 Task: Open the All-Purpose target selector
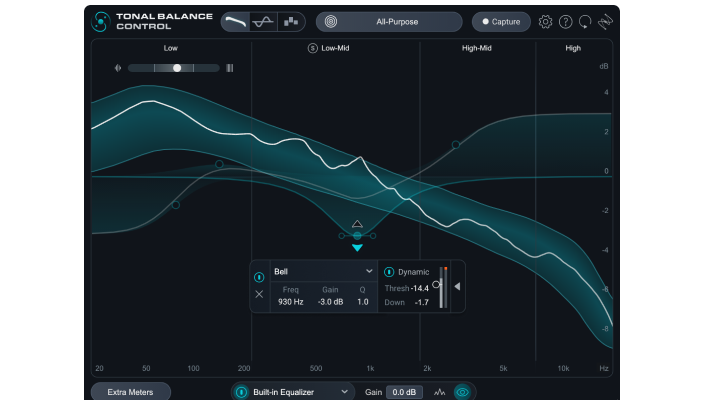[389, 21]
